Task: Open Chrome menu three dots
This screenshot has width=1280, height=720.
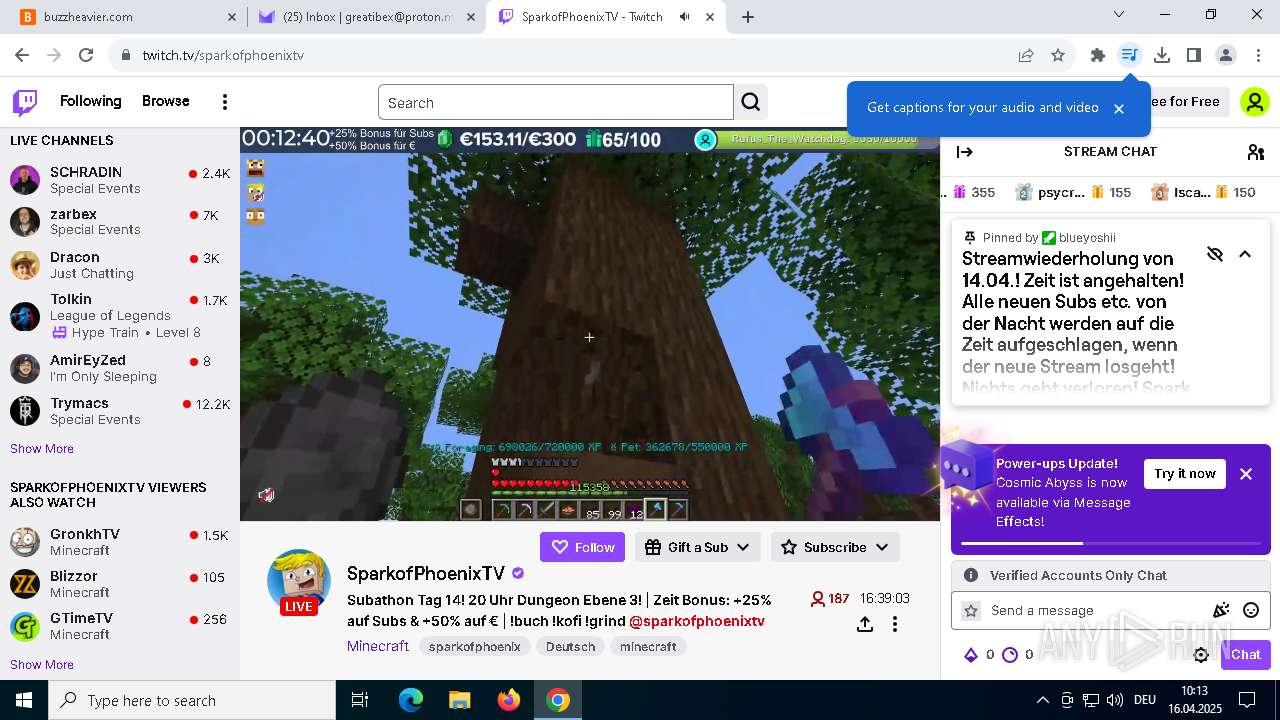Action: tap(1258, 55)
